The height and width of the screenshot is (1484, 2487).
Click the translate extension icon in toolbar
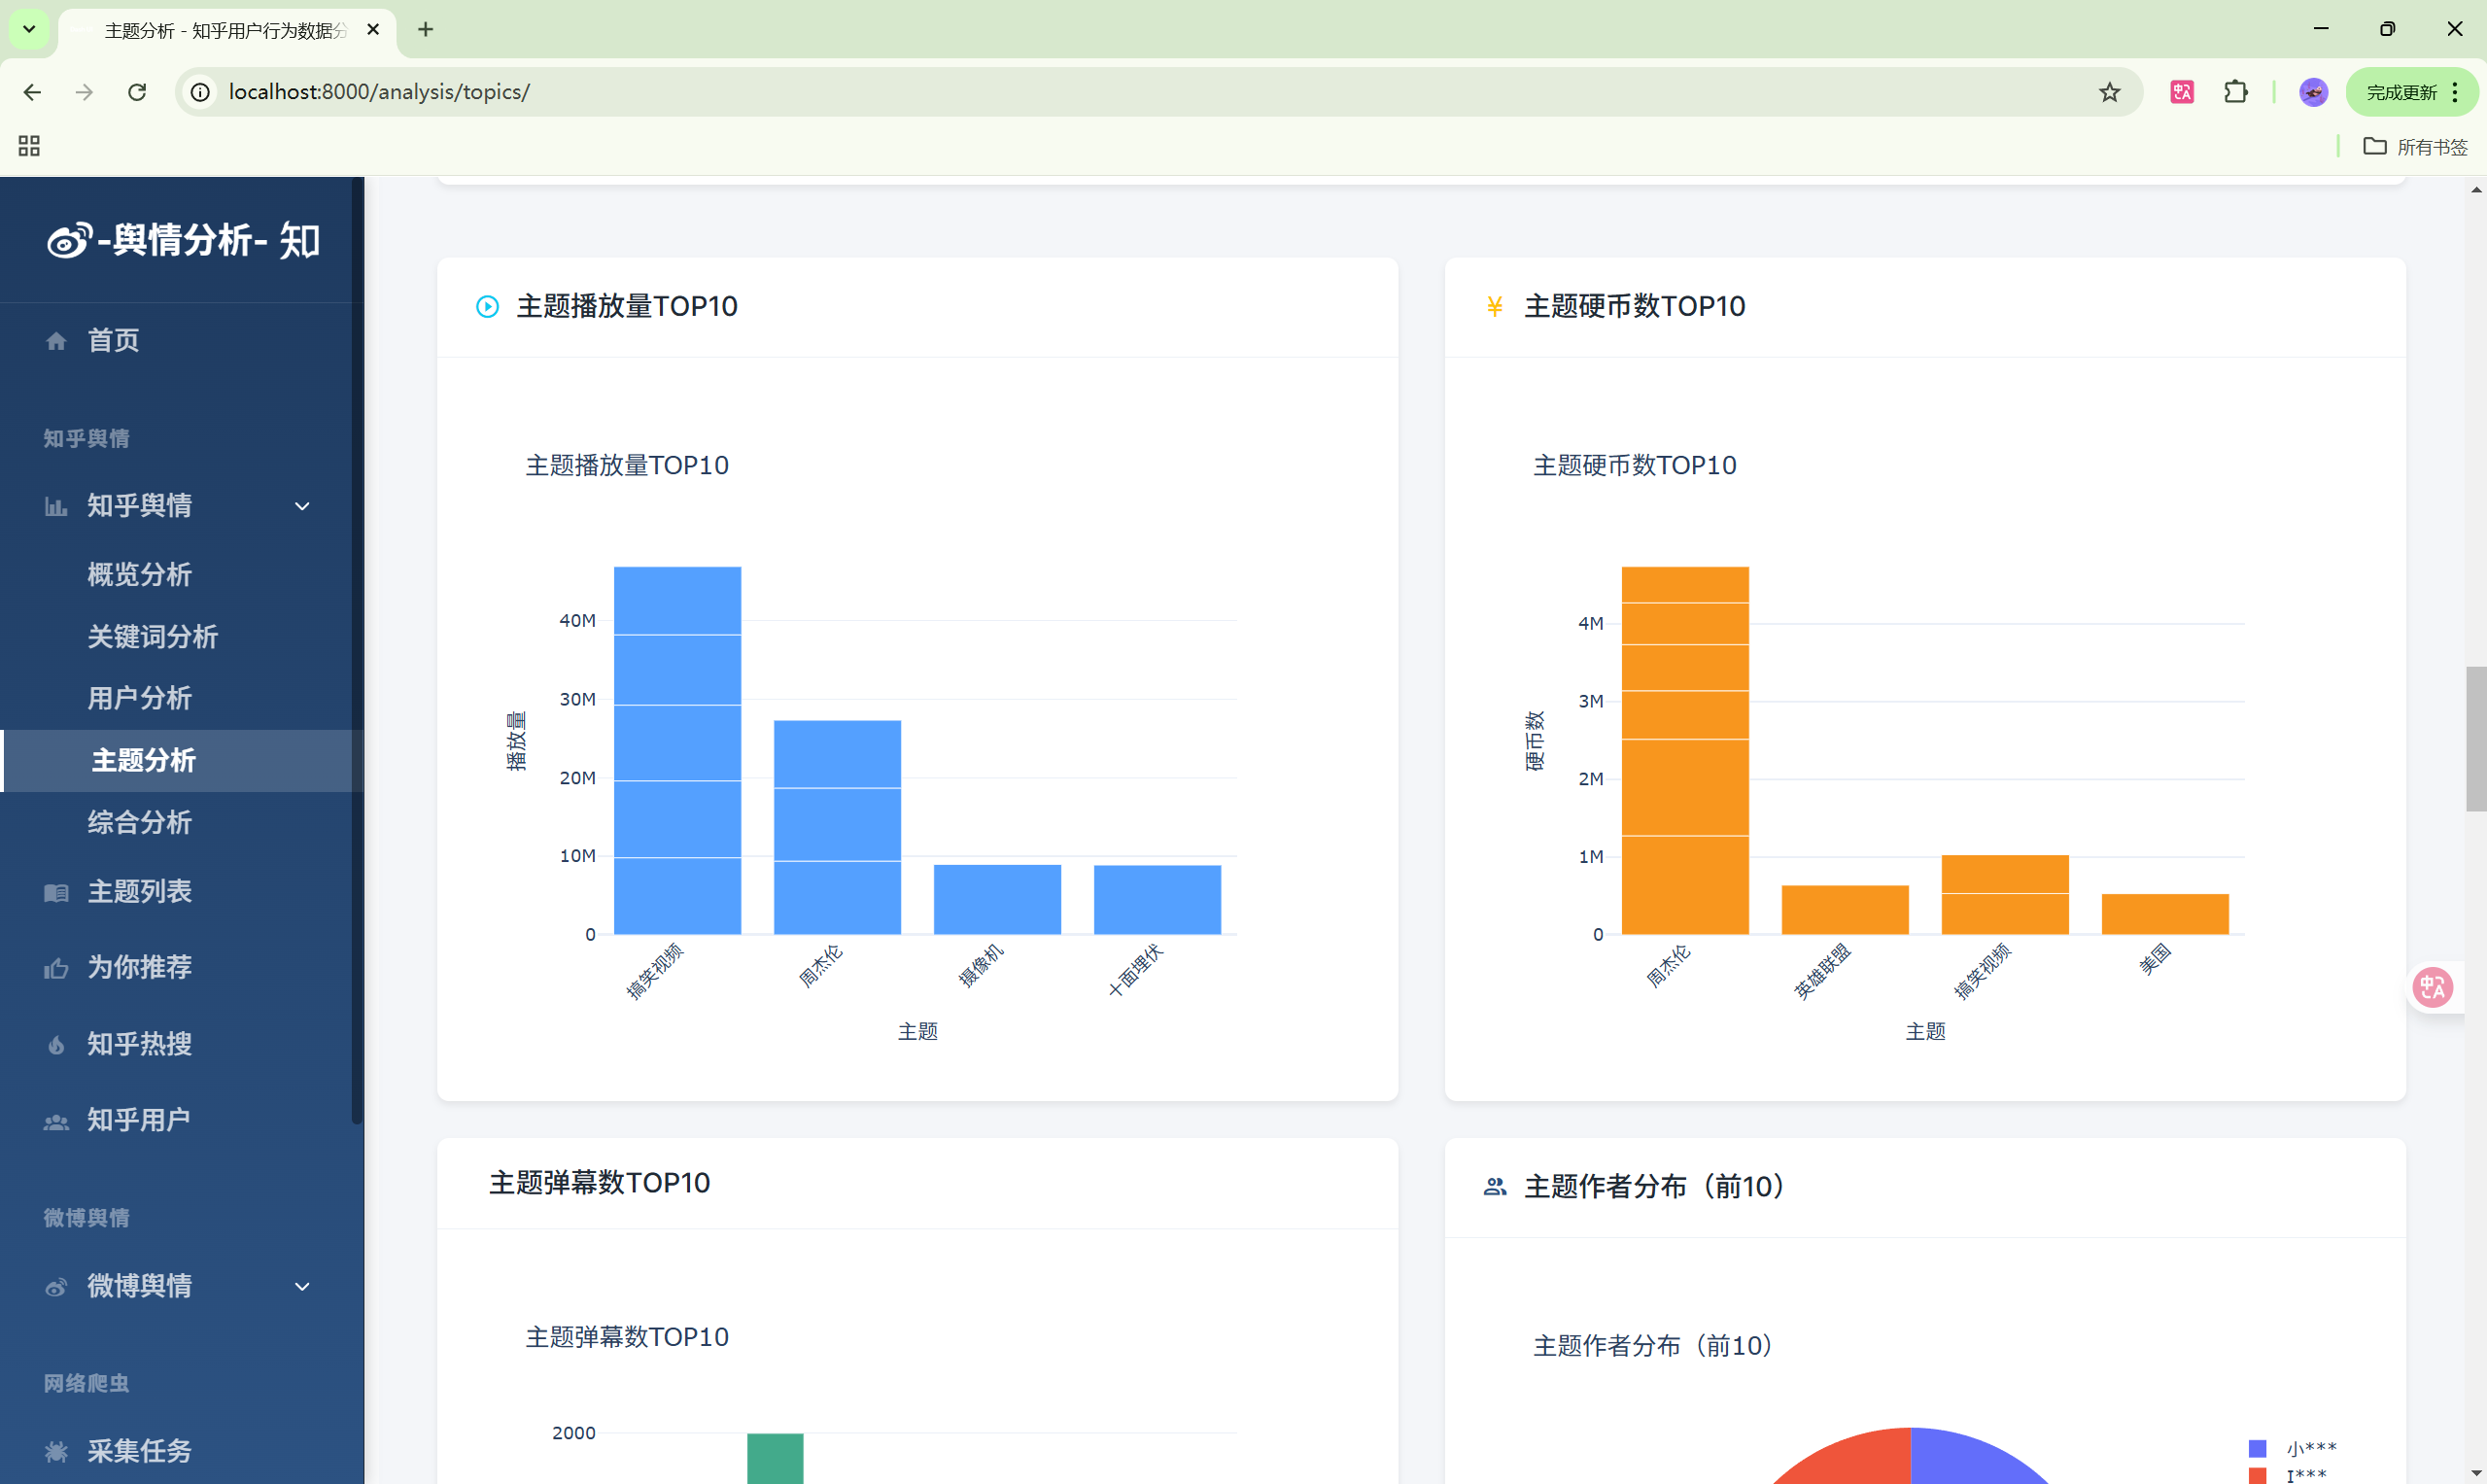[x=2181, y=92]
